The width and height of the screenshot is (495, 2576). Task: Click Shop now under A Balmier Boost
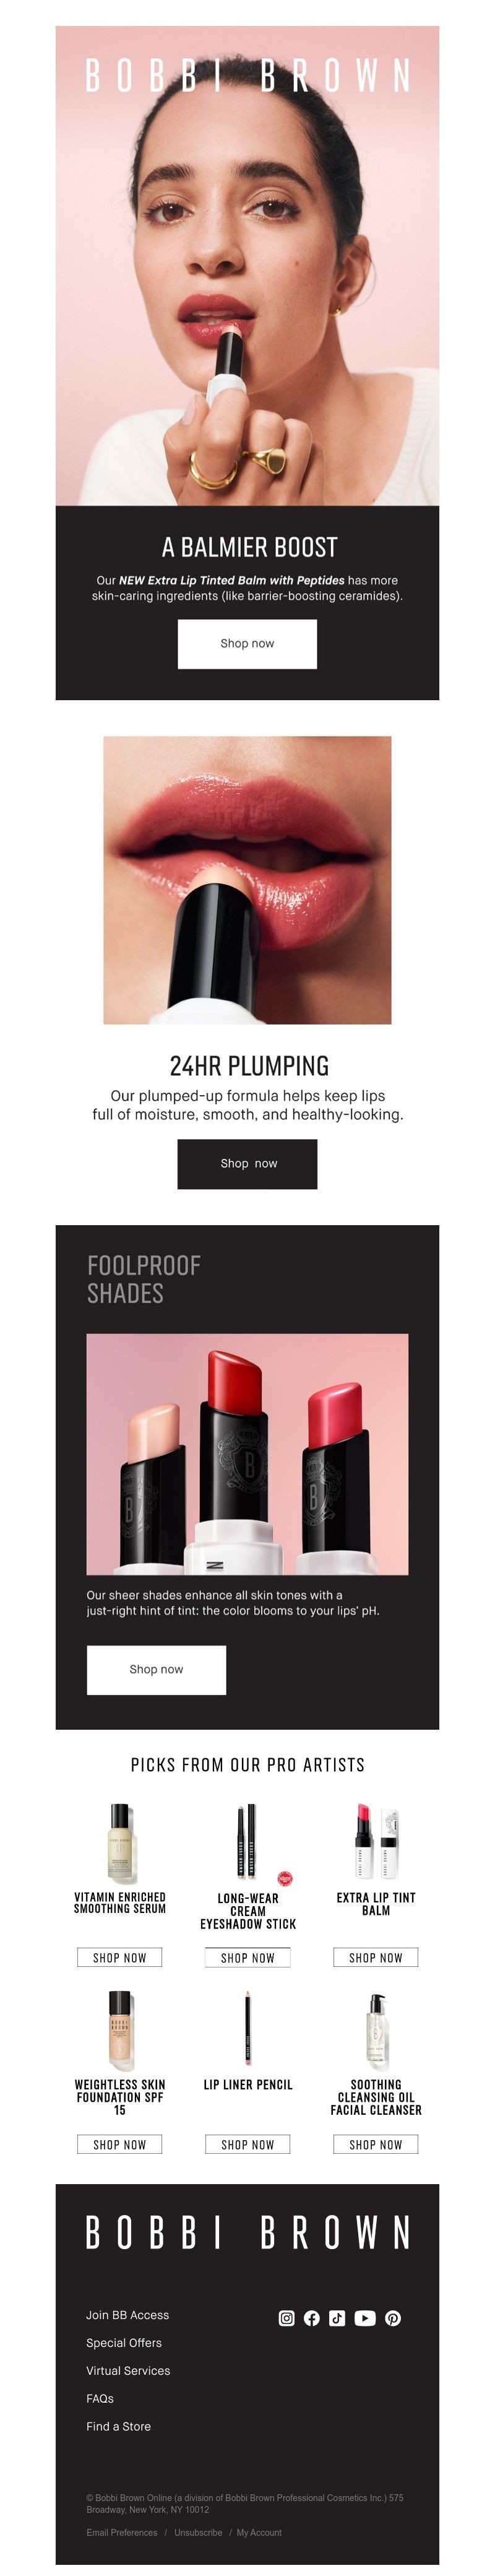click(247, 644)
